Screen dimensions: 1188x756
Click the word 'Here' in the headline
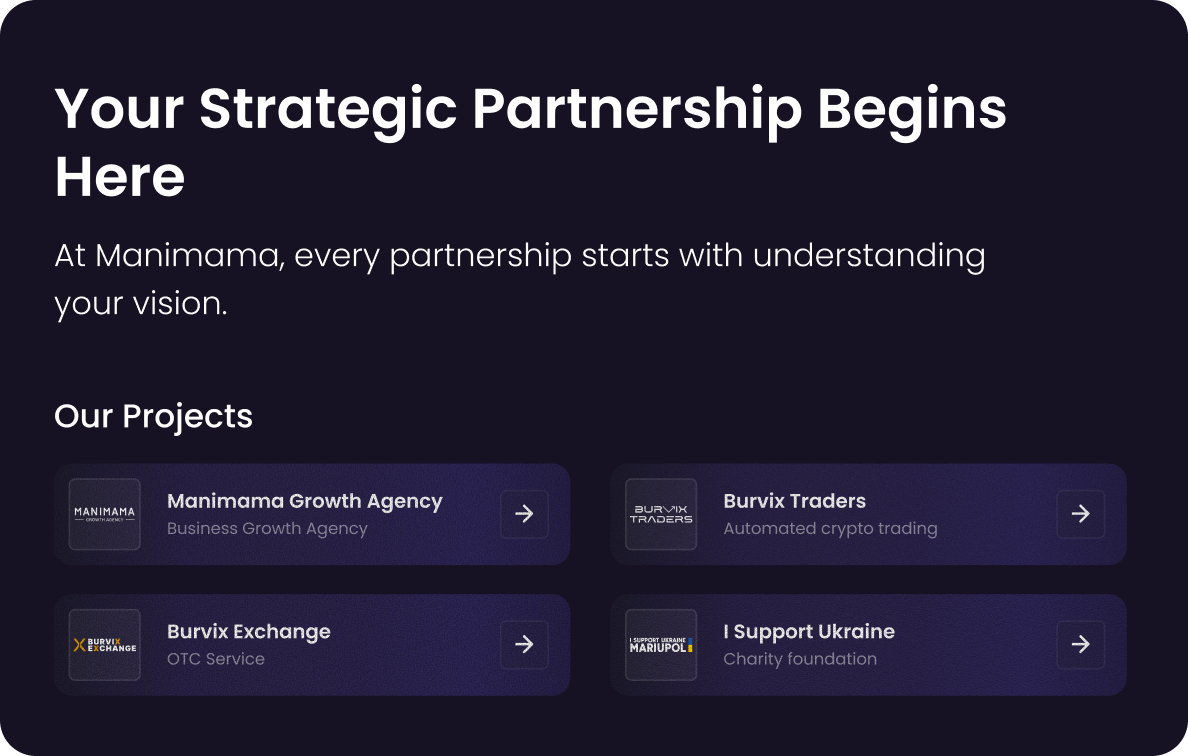120,177
